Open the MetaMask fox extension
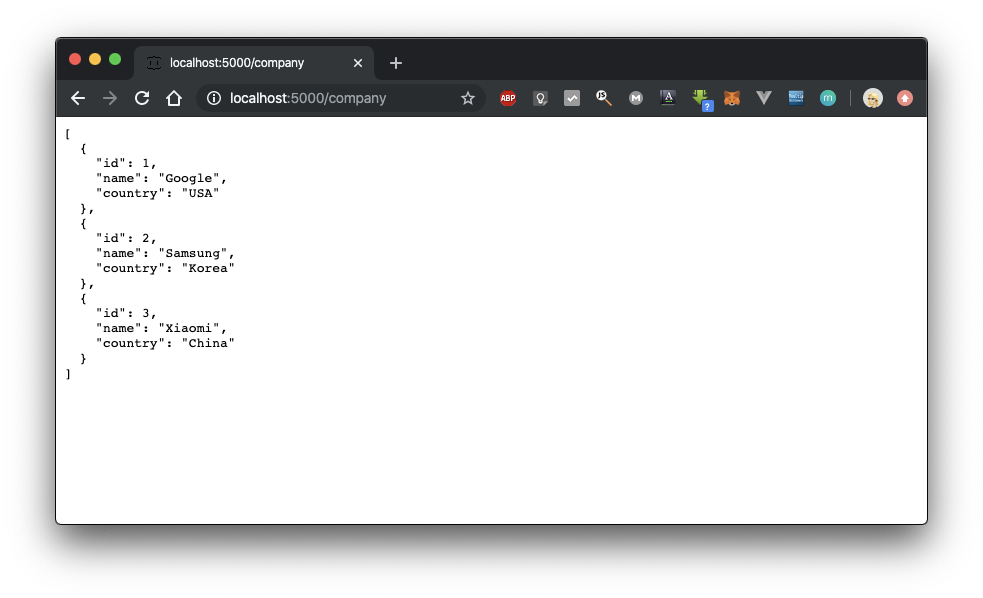This screenshot has height=598, width=983. (x=732, y=98)
